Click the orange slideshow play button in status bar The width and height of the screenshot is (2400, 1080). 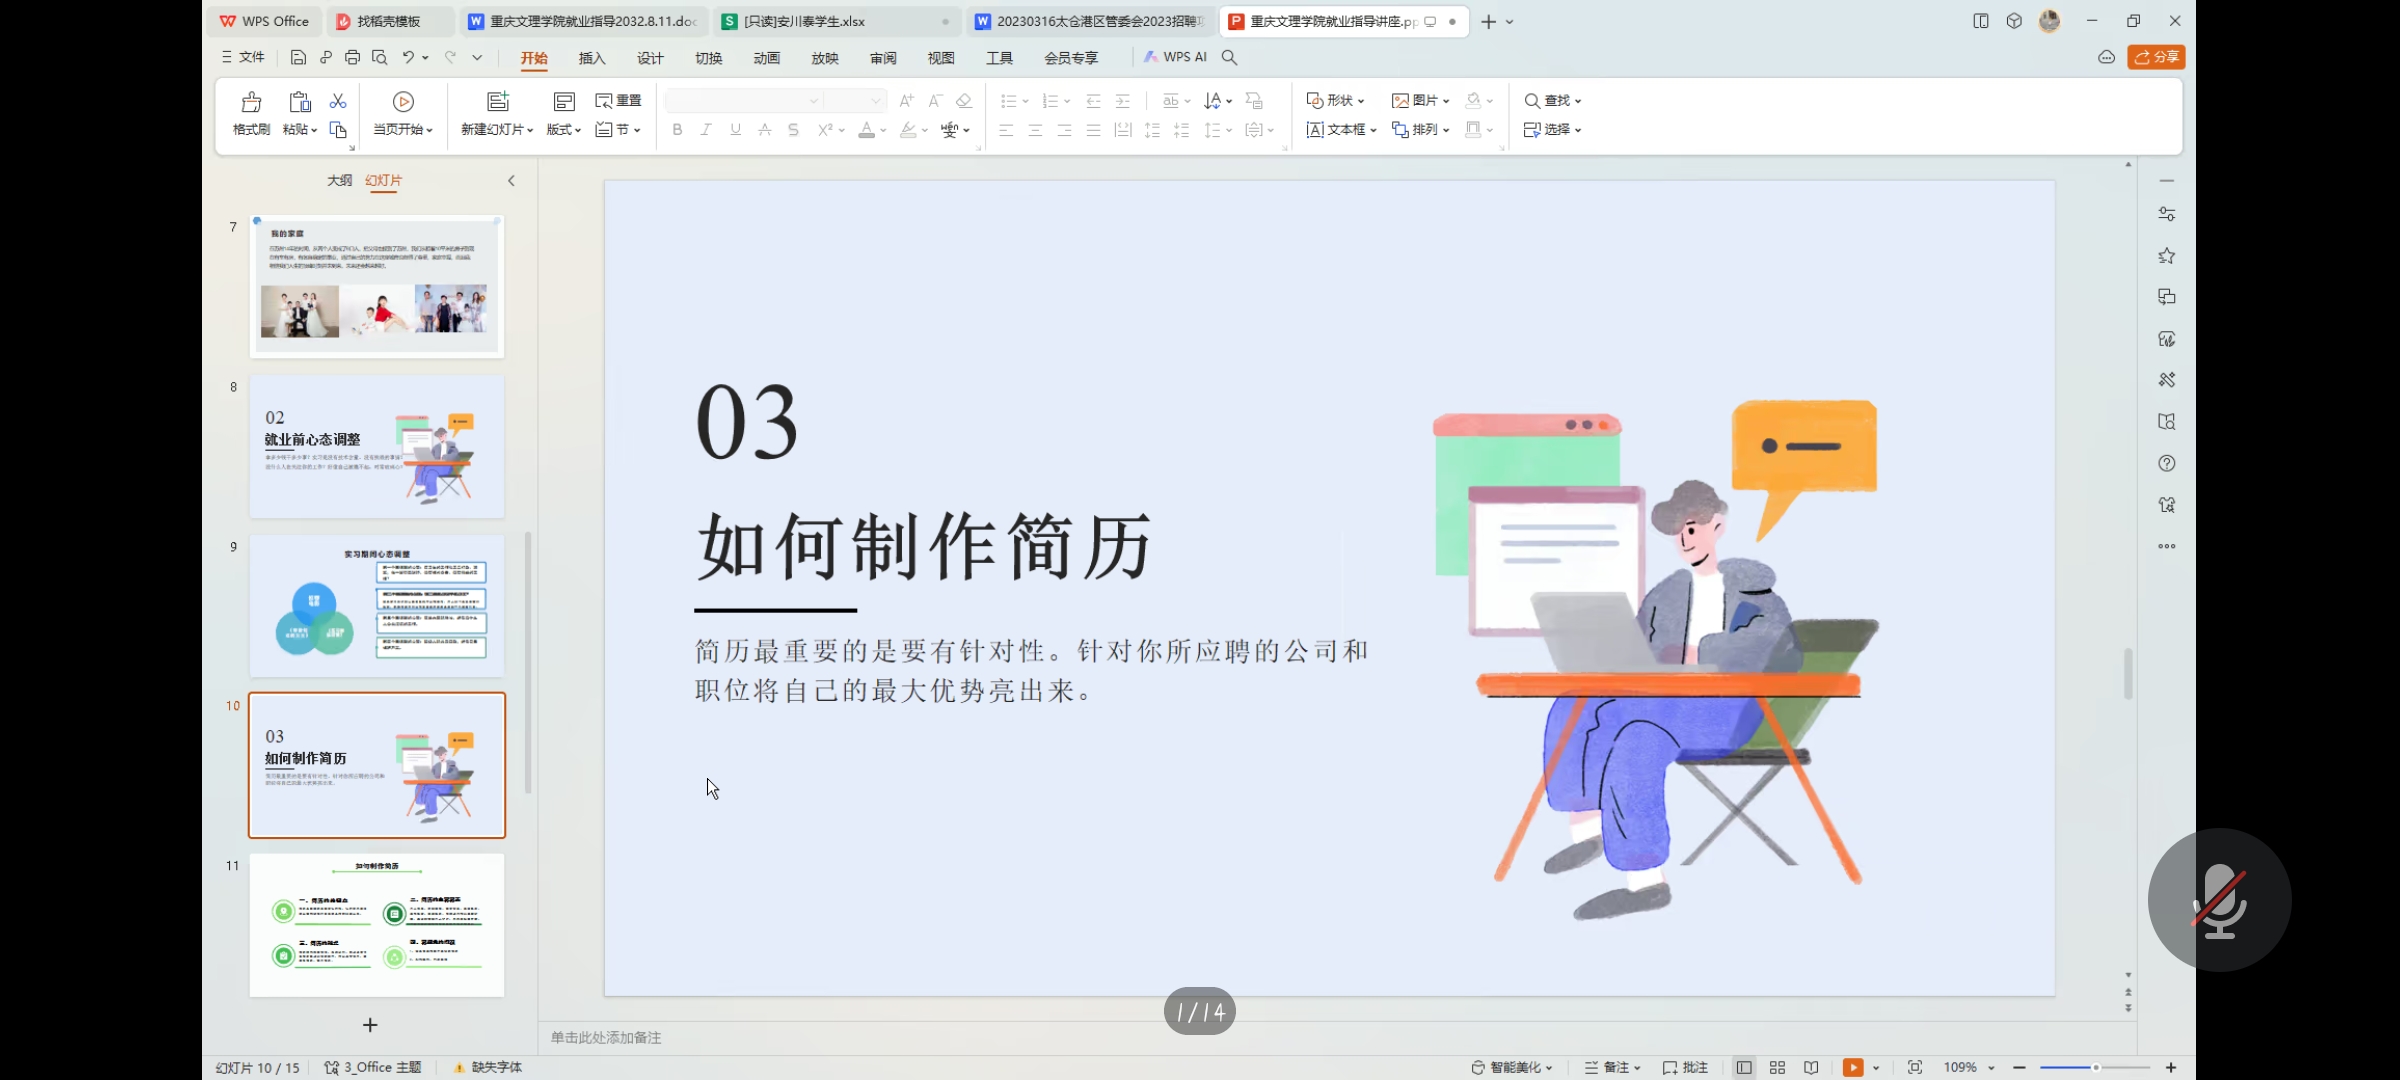point(1852,1067)
